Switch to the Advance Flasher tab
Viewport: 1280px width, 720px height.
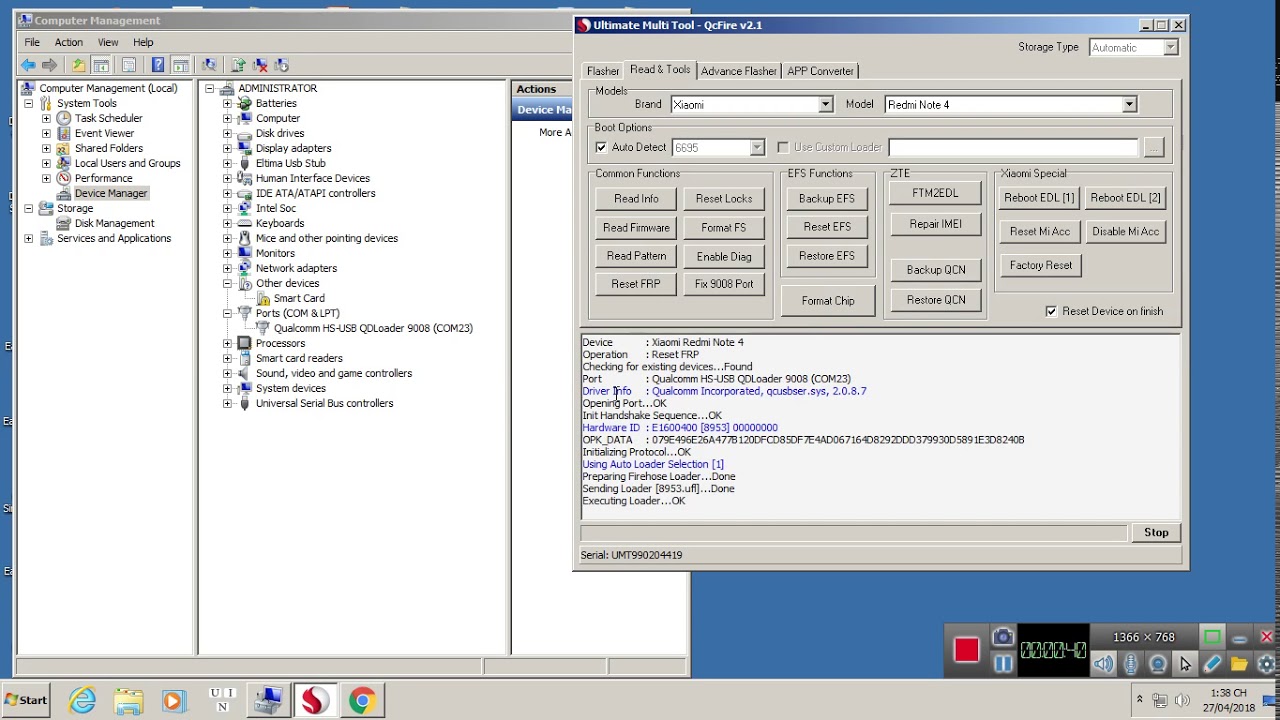[738, 71]
